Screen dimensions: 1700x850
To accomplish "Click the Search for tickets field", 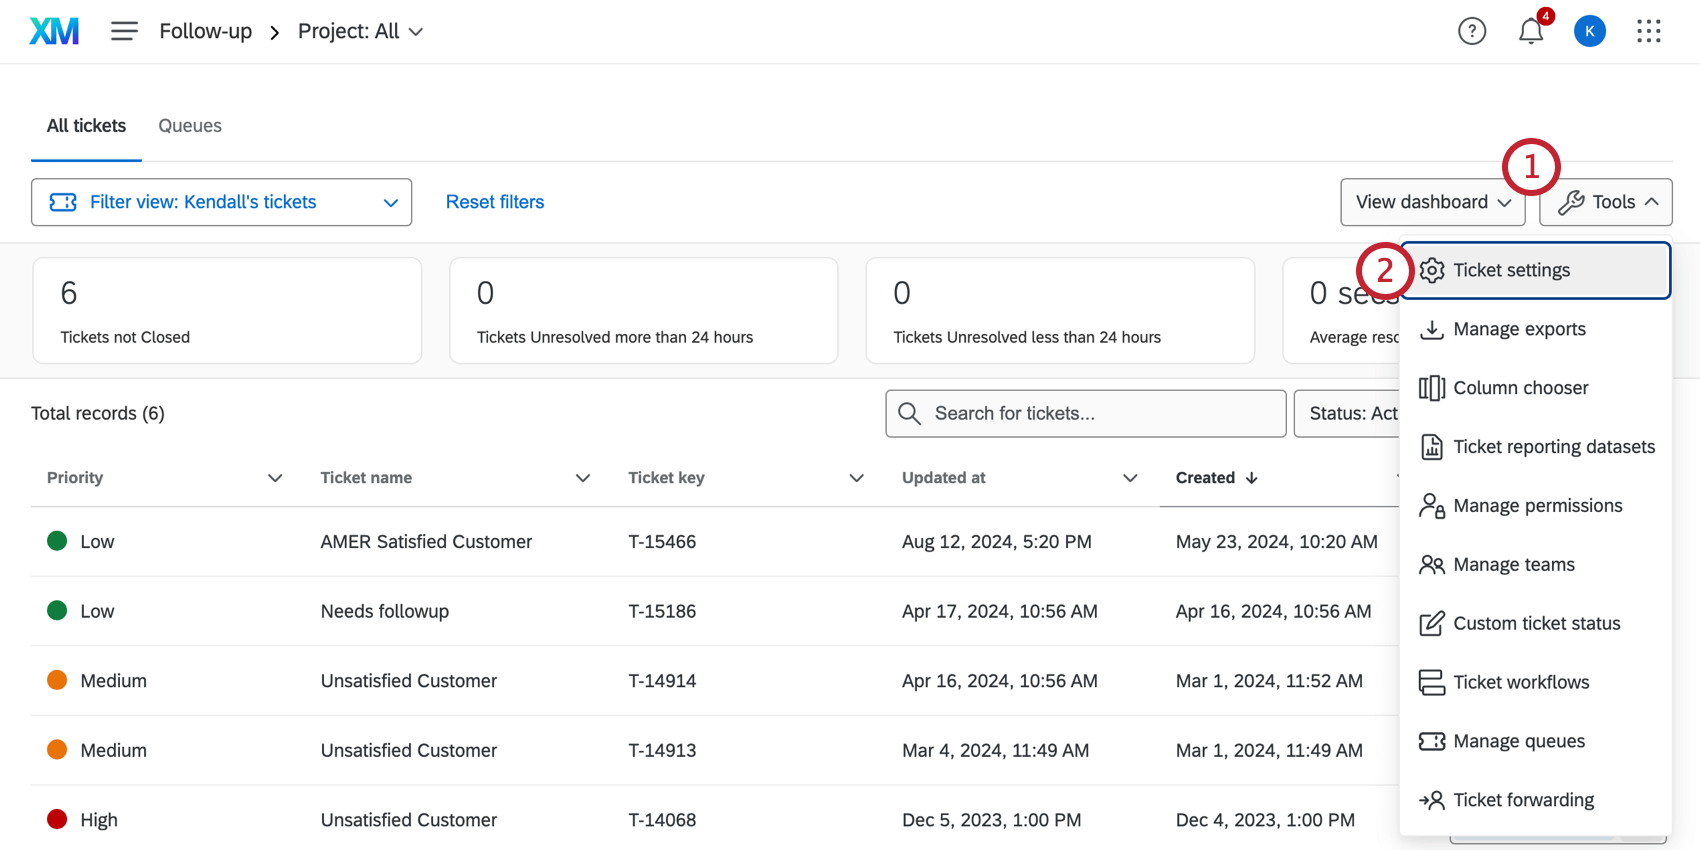I will click(x=1085, y=413).
